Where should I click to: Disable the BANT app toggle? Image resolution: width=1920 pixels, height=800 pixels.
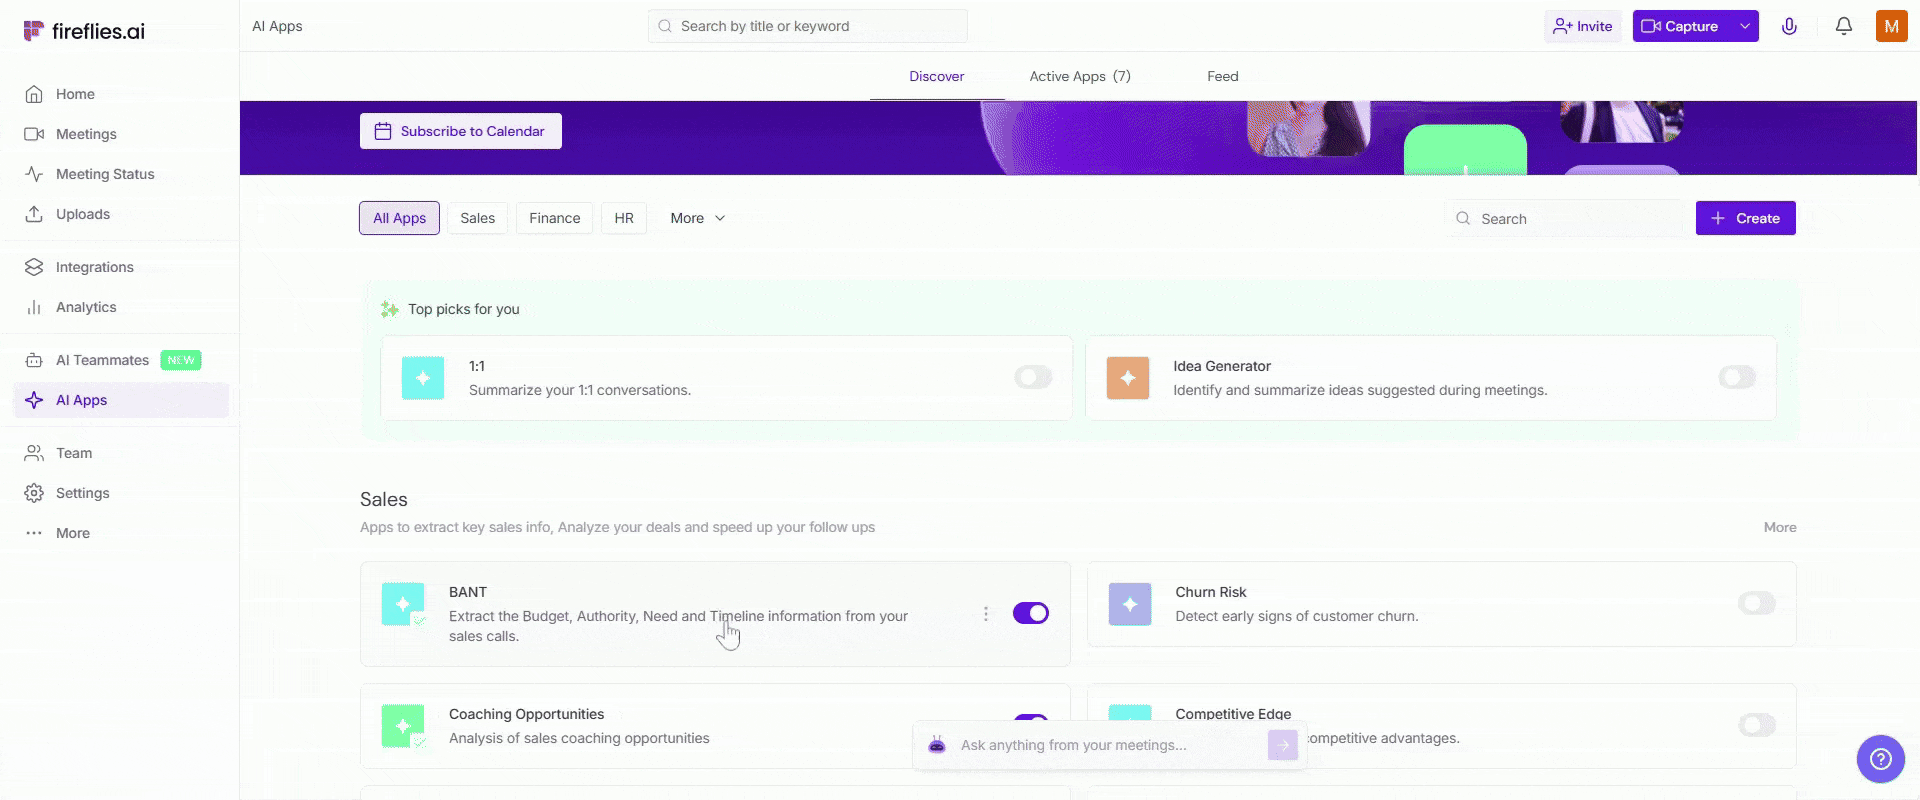tap(1031, 613)
